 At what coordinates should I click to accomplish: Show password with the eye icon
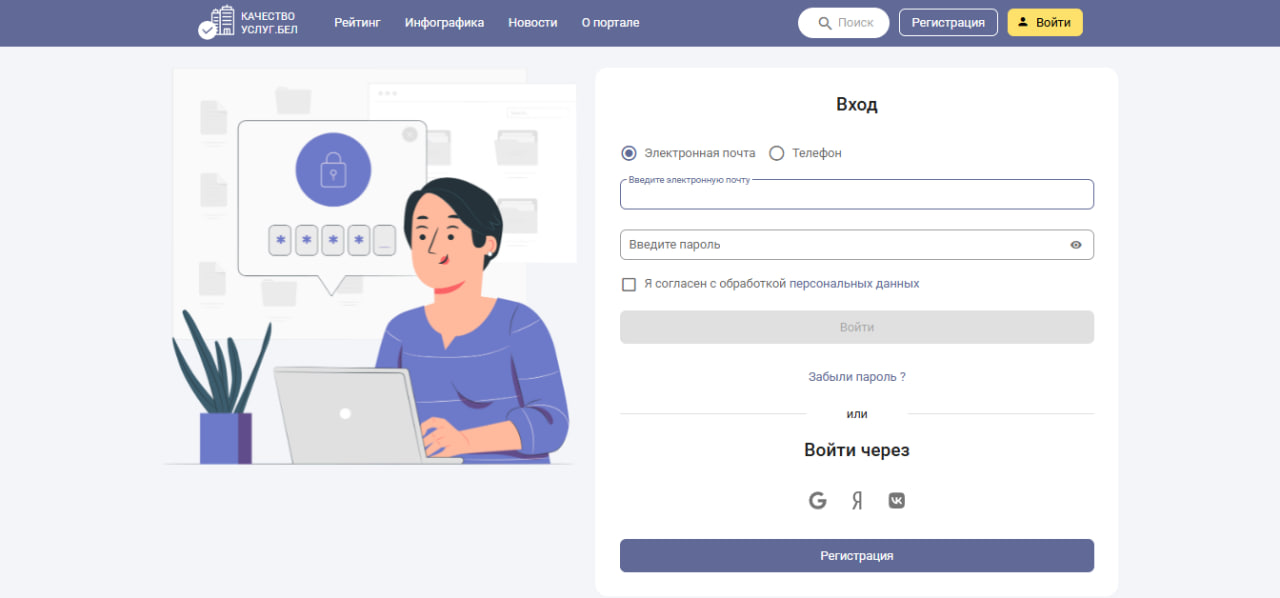1076,245
